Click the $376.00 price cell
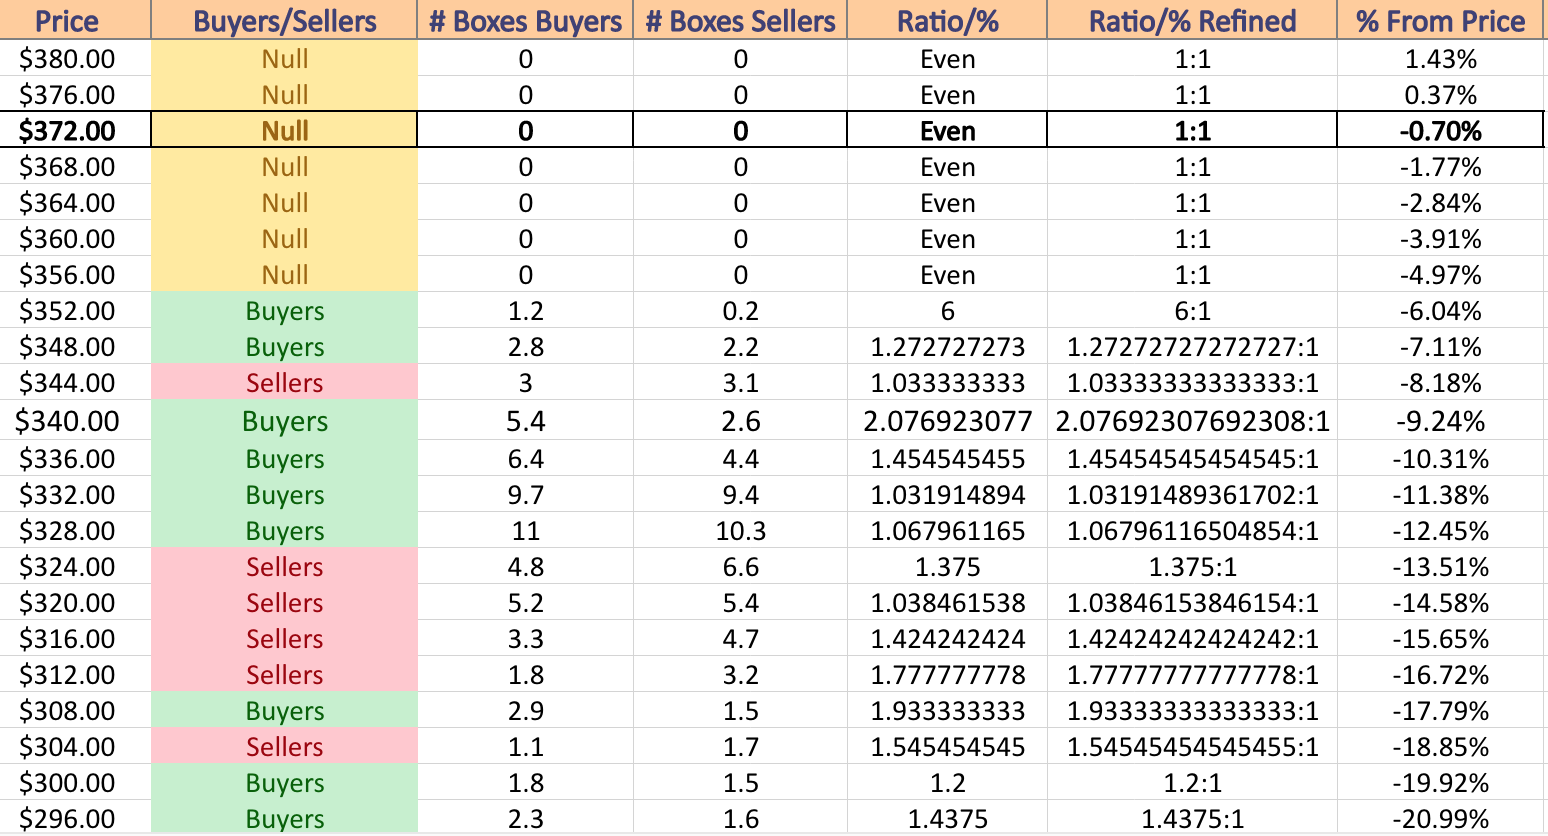 75,95
